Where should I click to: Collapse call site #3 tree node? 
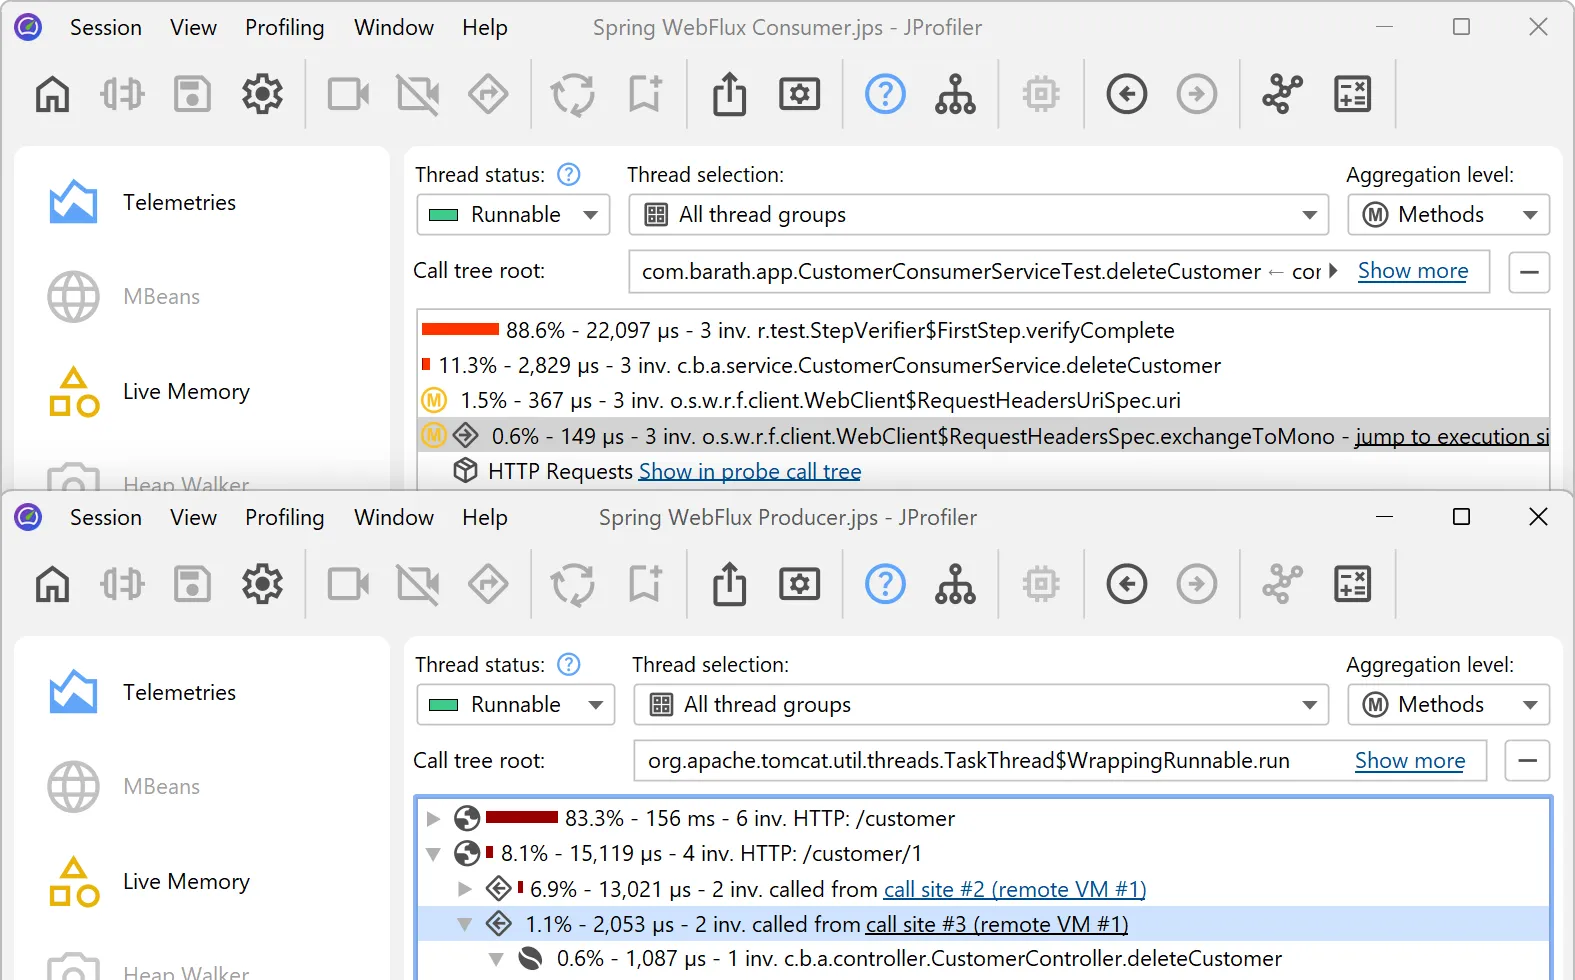(x=465, y=925)
